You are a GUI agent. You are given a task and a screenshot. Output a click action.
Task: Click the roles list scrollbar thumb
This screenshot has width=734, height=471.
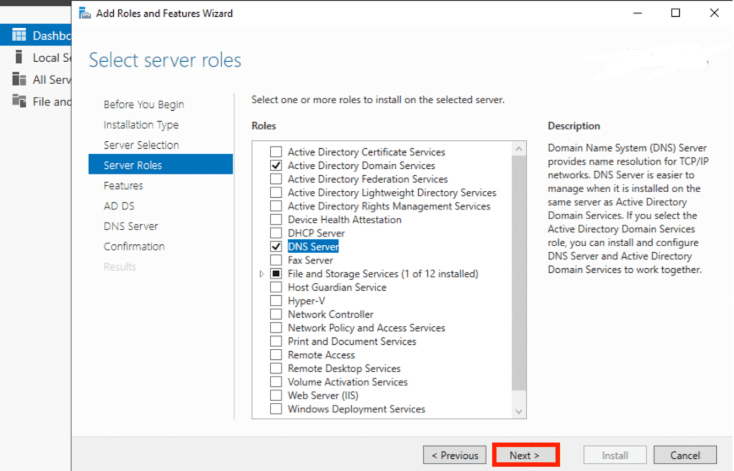coord(519,273)
